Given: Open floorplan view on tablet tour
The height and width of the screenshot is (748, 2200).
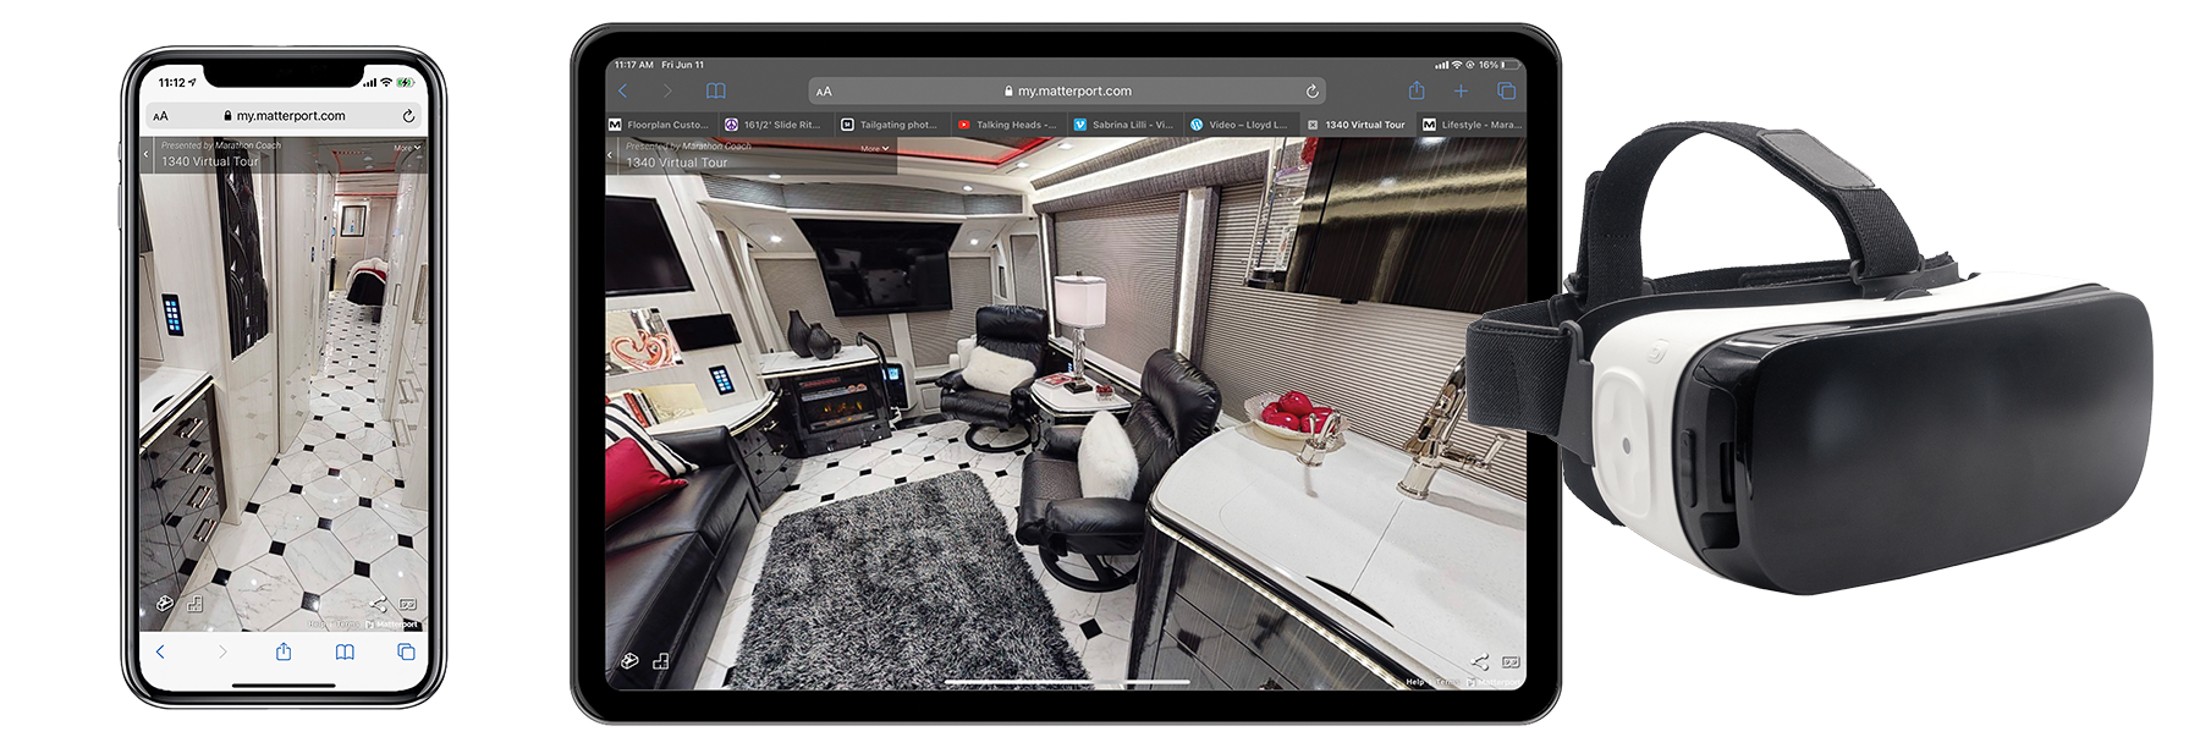Looking at the screenshot, I should (661, 661).
